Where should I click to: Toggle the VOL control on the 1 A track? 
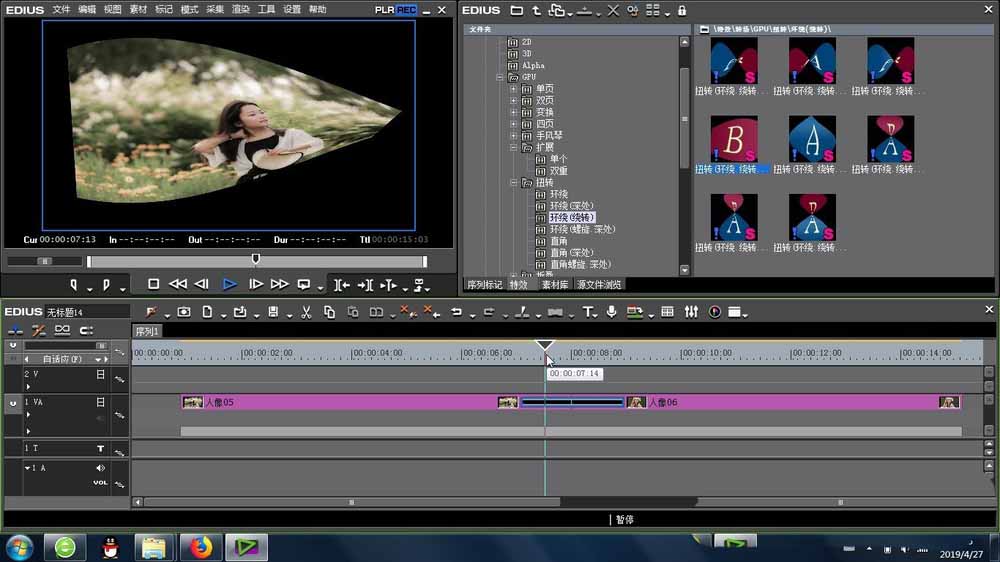[x=100, y=482]
